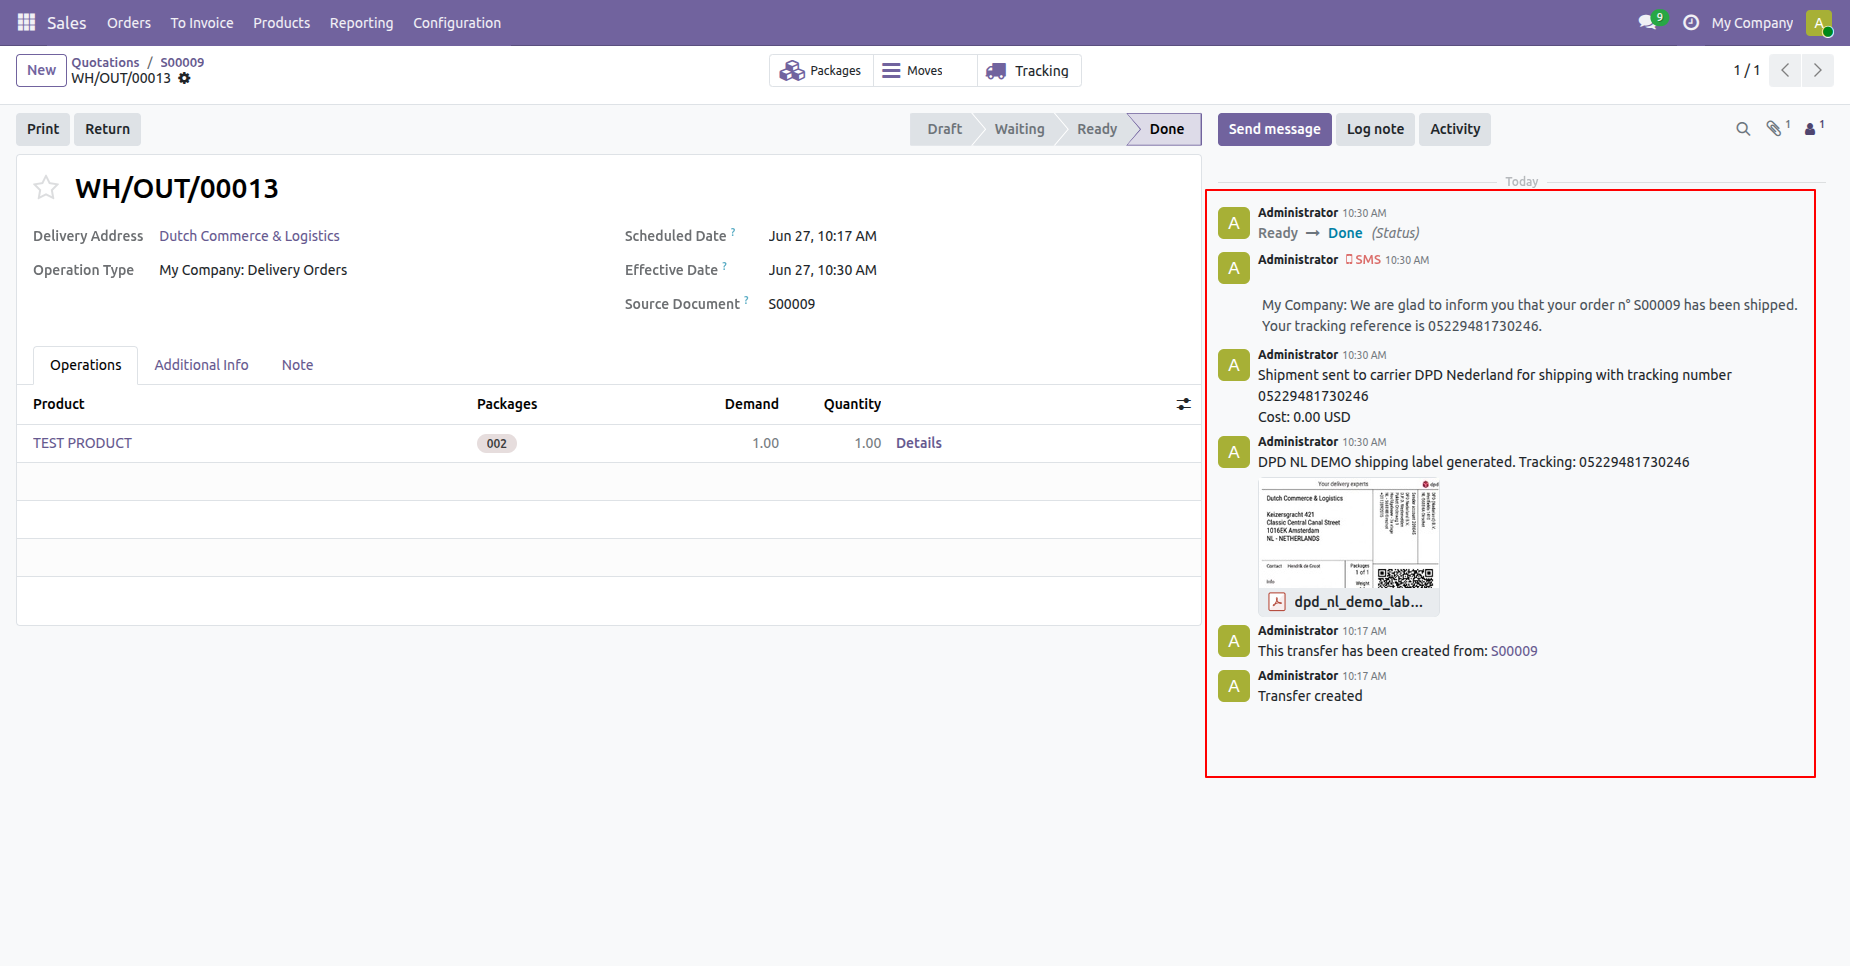Click the PDF icon of dpd_nl_demo label
Screen dimensions: 1850x966
(1277, 602)
